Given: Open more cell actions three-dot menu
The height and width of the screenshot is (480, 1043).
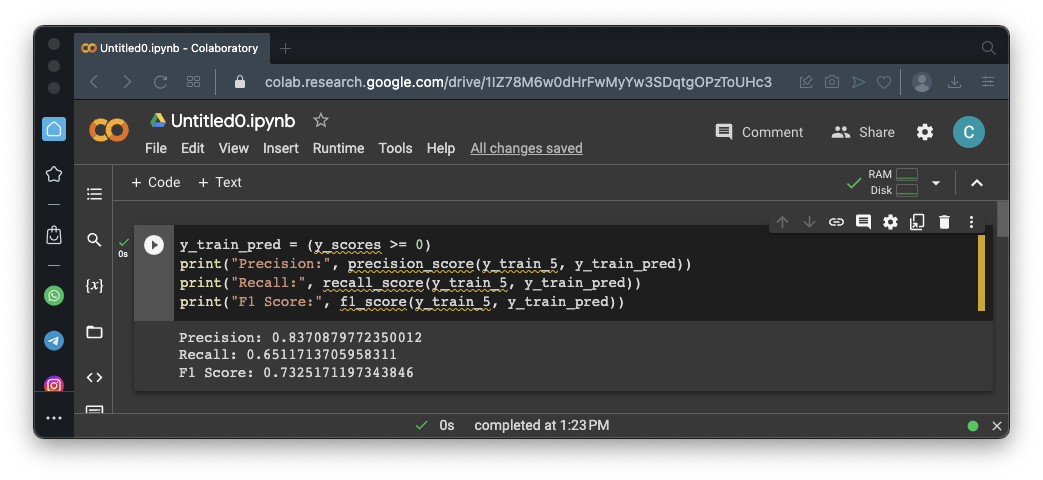Looking at the screenshot, I should pos(971,222).
